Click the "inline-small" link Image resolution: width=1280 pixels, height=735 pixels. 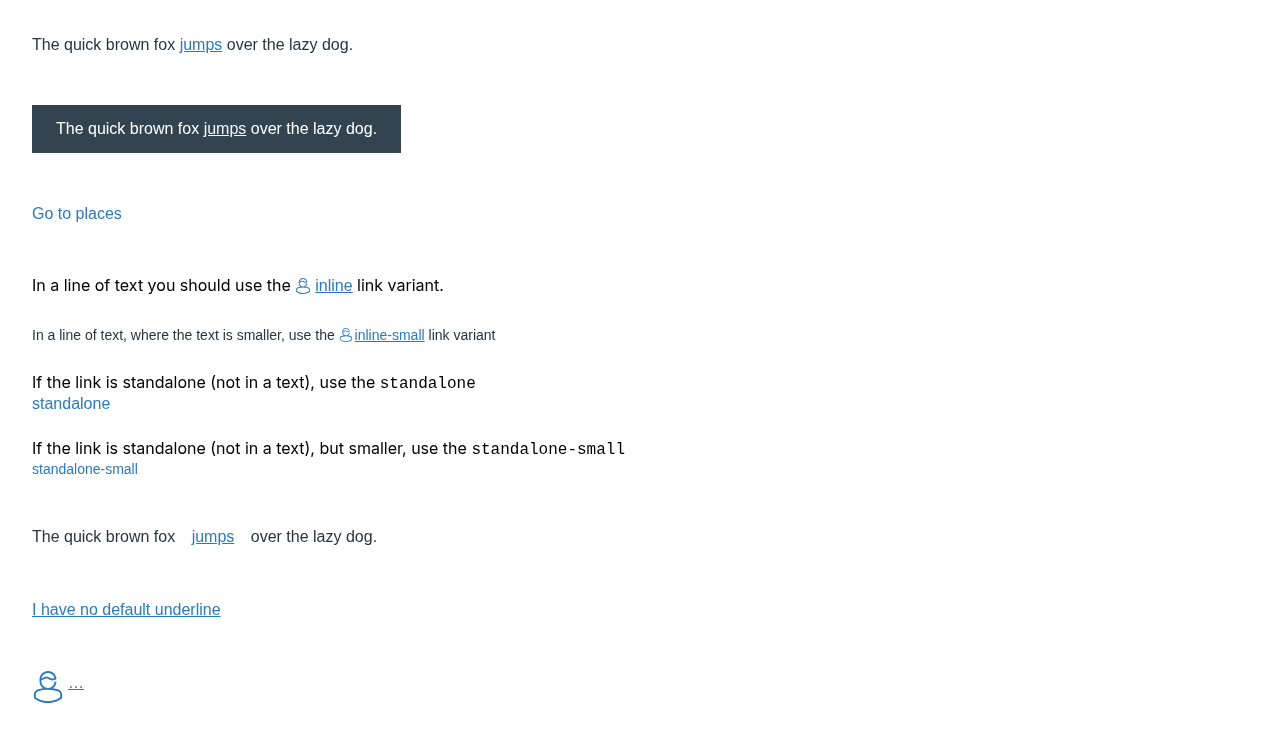pos(389,335)
